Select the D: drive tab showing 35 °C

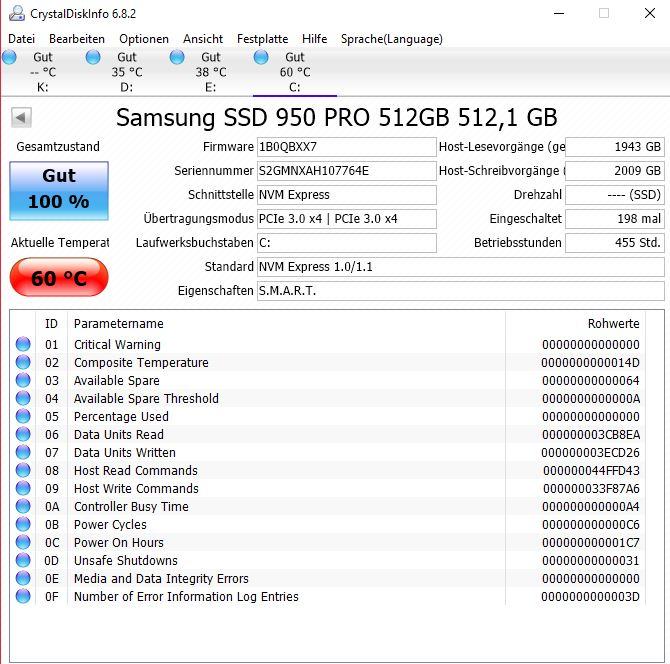[x=126, y=72]
